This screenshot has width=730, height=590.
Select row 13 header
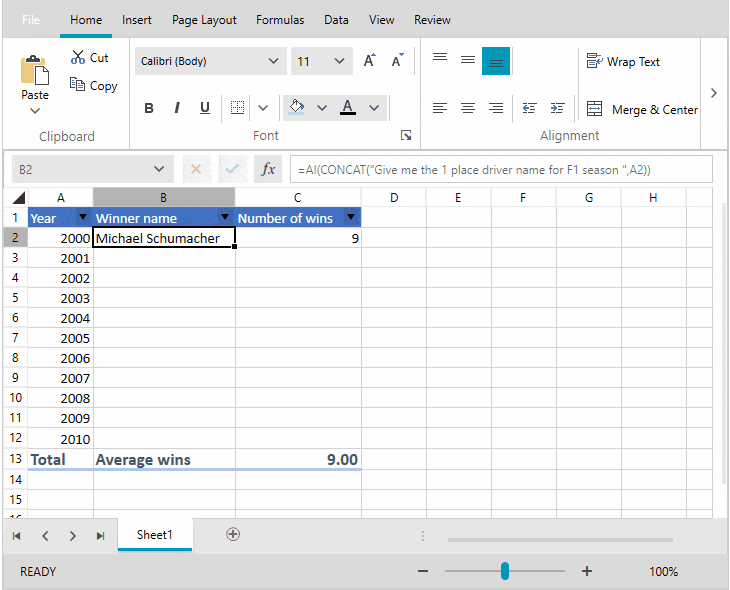(15, 459)
